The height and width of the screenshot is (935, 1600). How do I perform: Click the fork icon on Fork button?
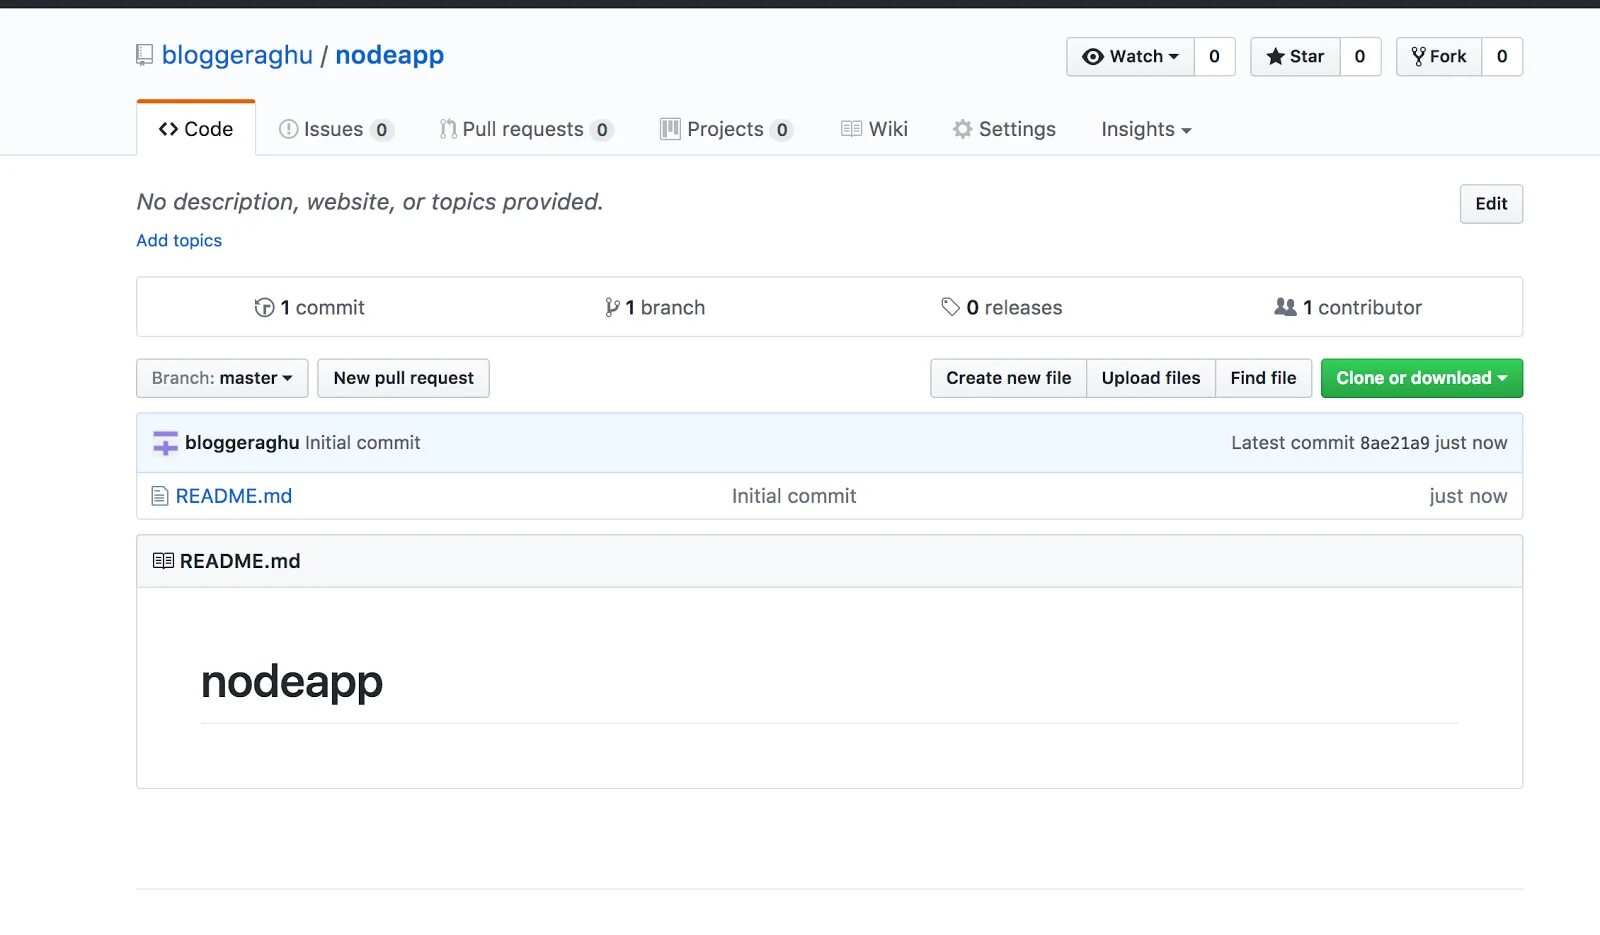pos(1418,57)
